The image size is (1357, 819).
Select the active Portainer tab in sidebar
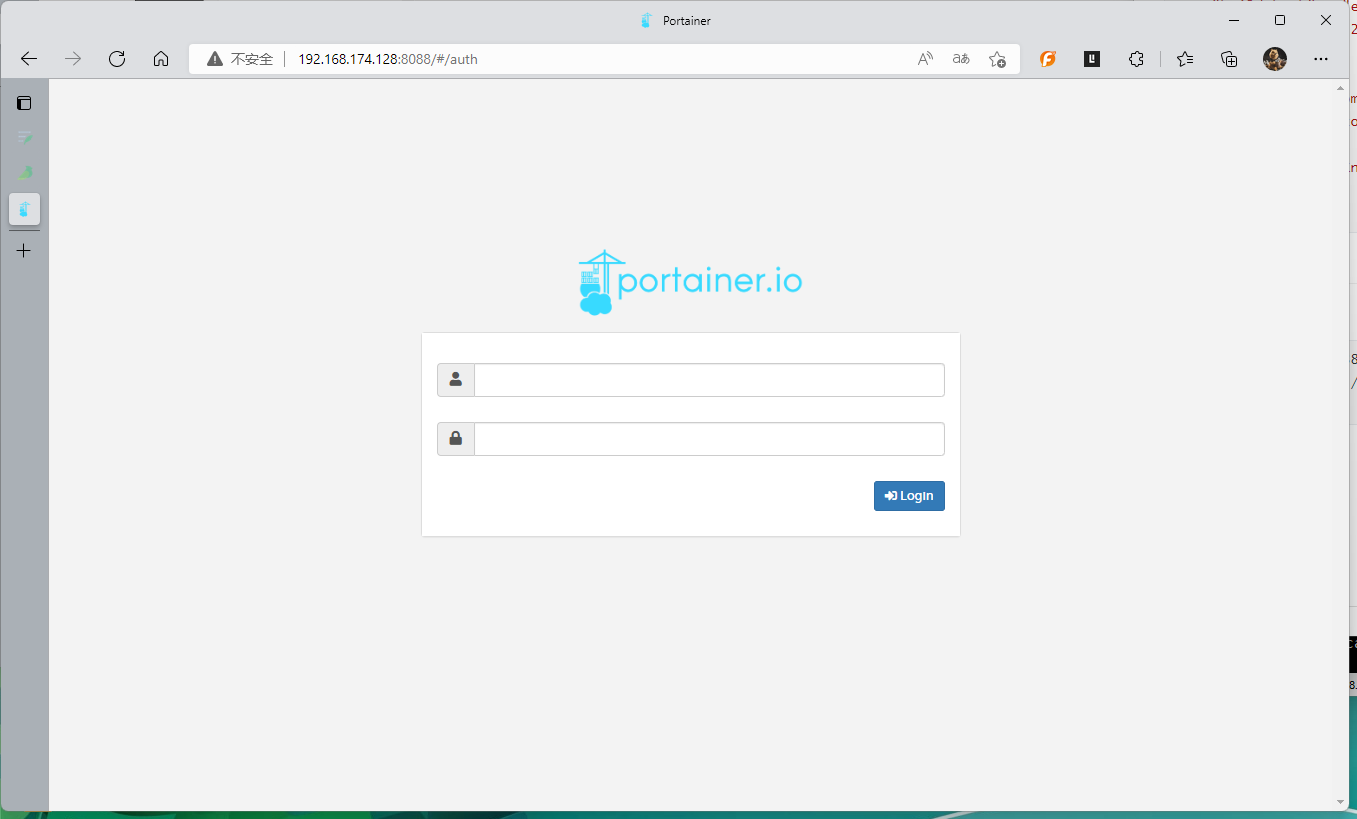[24, 209]
